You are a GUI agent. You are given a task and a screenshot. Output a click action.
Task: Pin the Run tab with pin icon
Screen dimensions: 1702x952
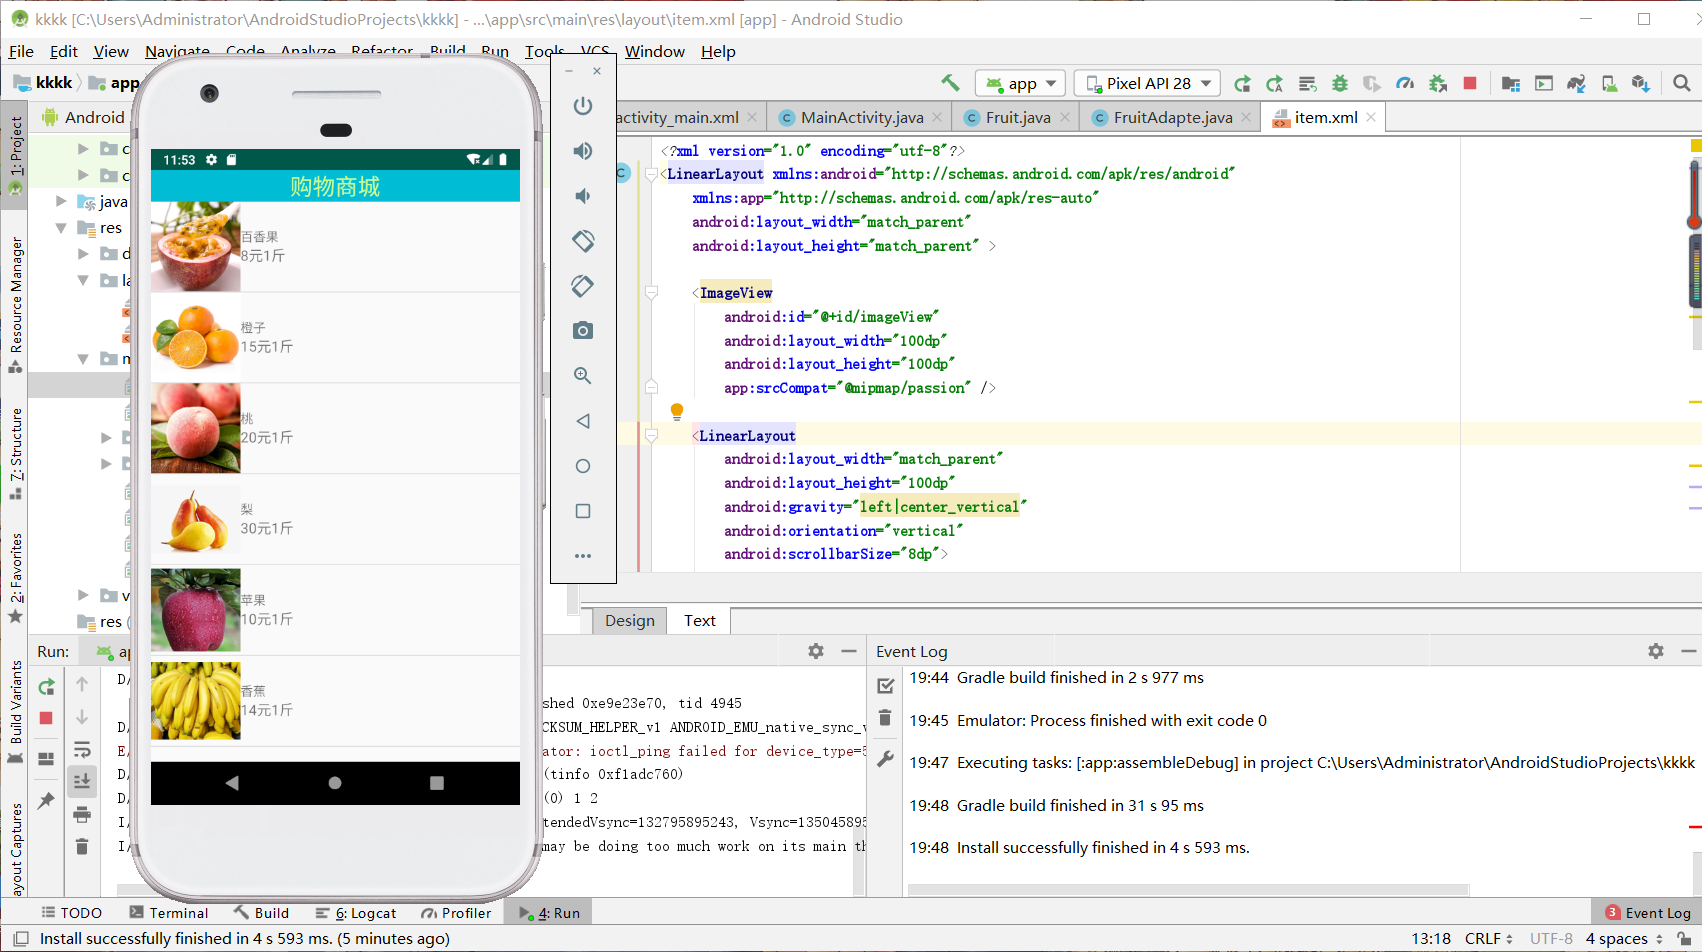pos(46,801)
